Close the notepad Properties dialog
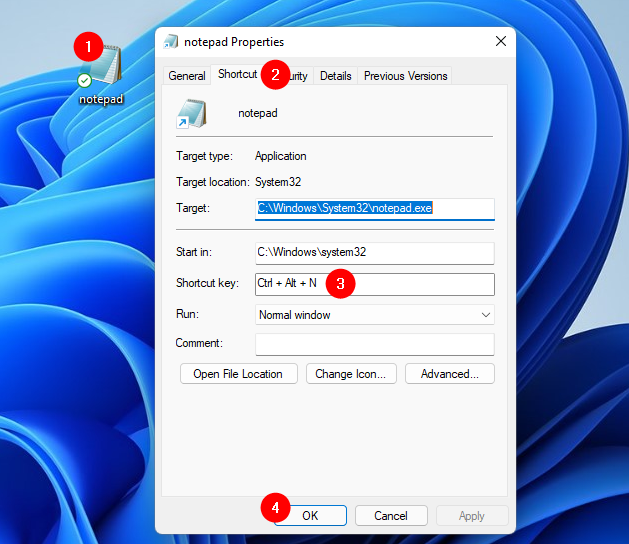This screenshot has width=629, height=544. coord(500,41)
